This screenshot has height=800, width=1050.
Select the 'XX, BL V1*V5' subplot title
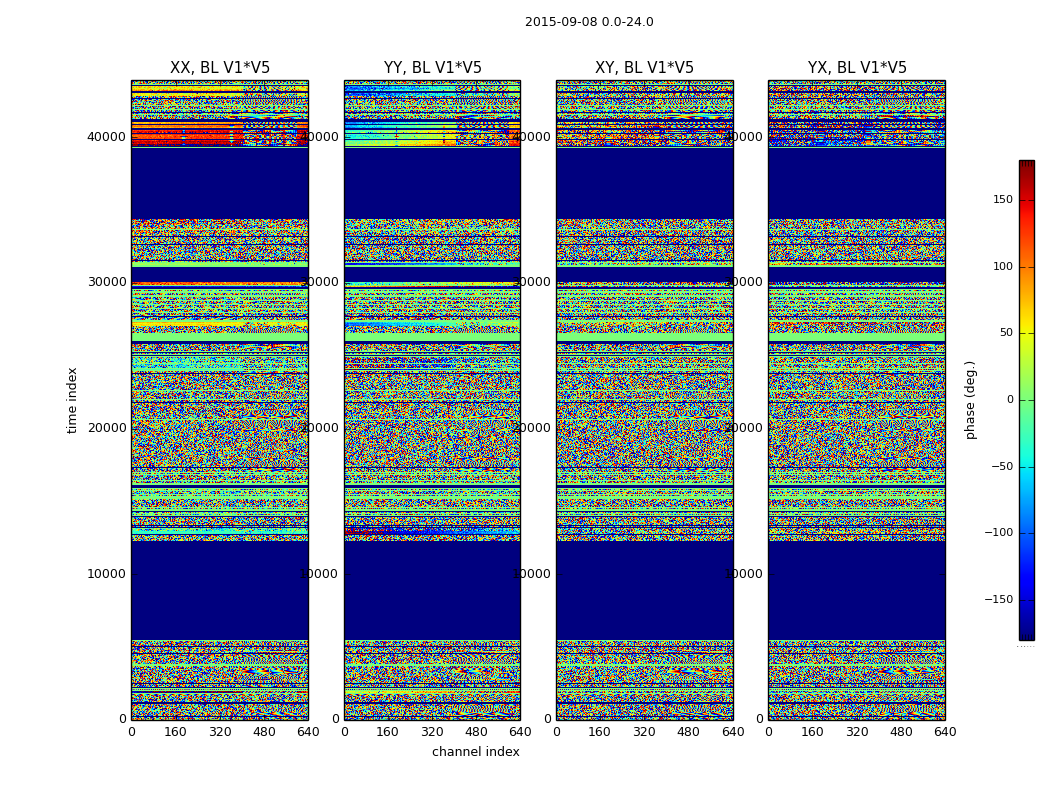click(x=220, y=68)
